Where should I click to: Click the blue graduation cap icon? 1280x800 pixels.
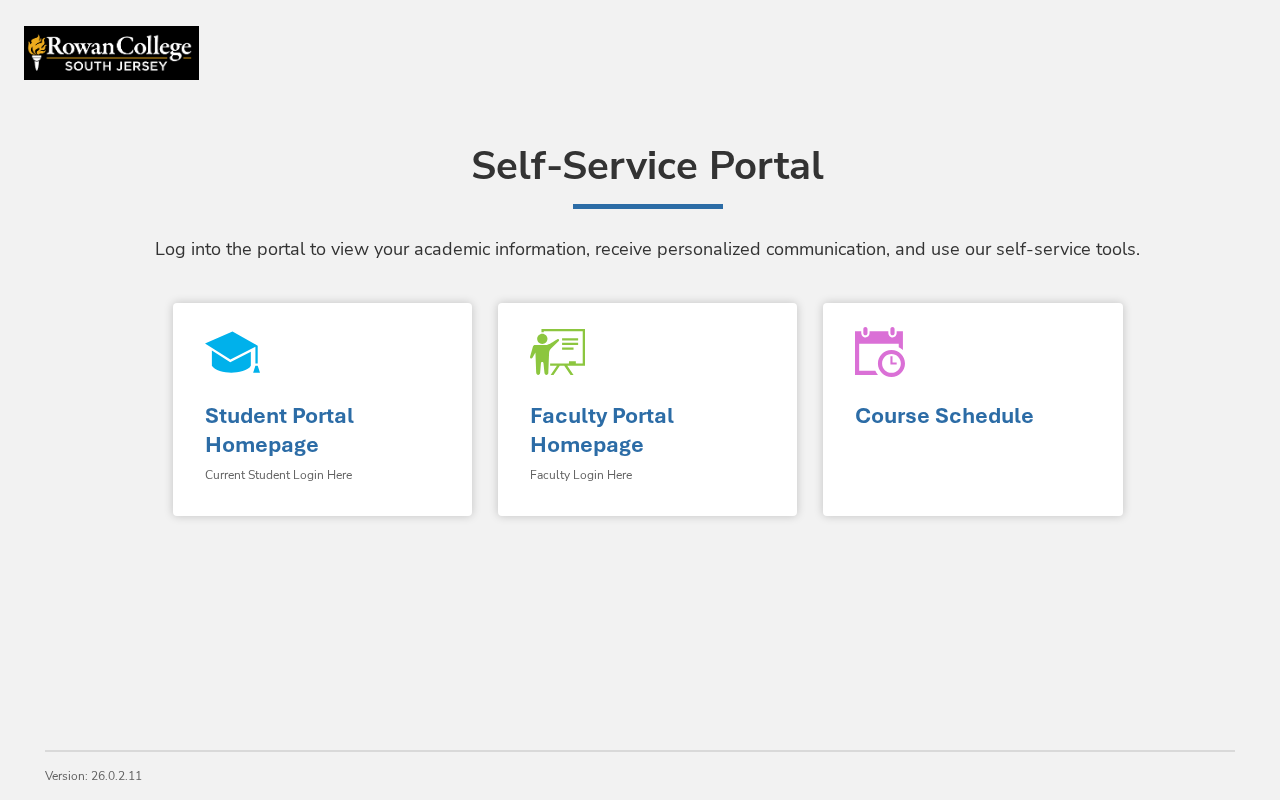232,352
